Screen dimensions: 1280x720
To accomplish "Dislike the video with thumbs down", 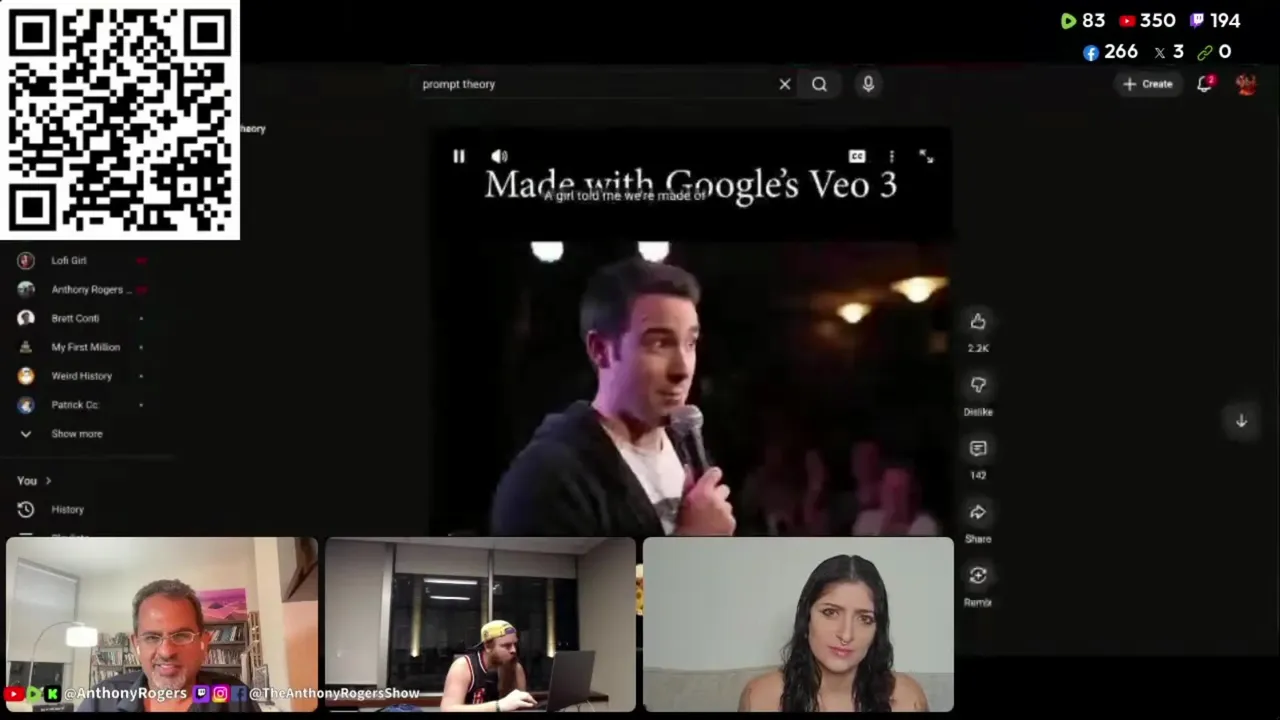I will [x=978, y=385].
